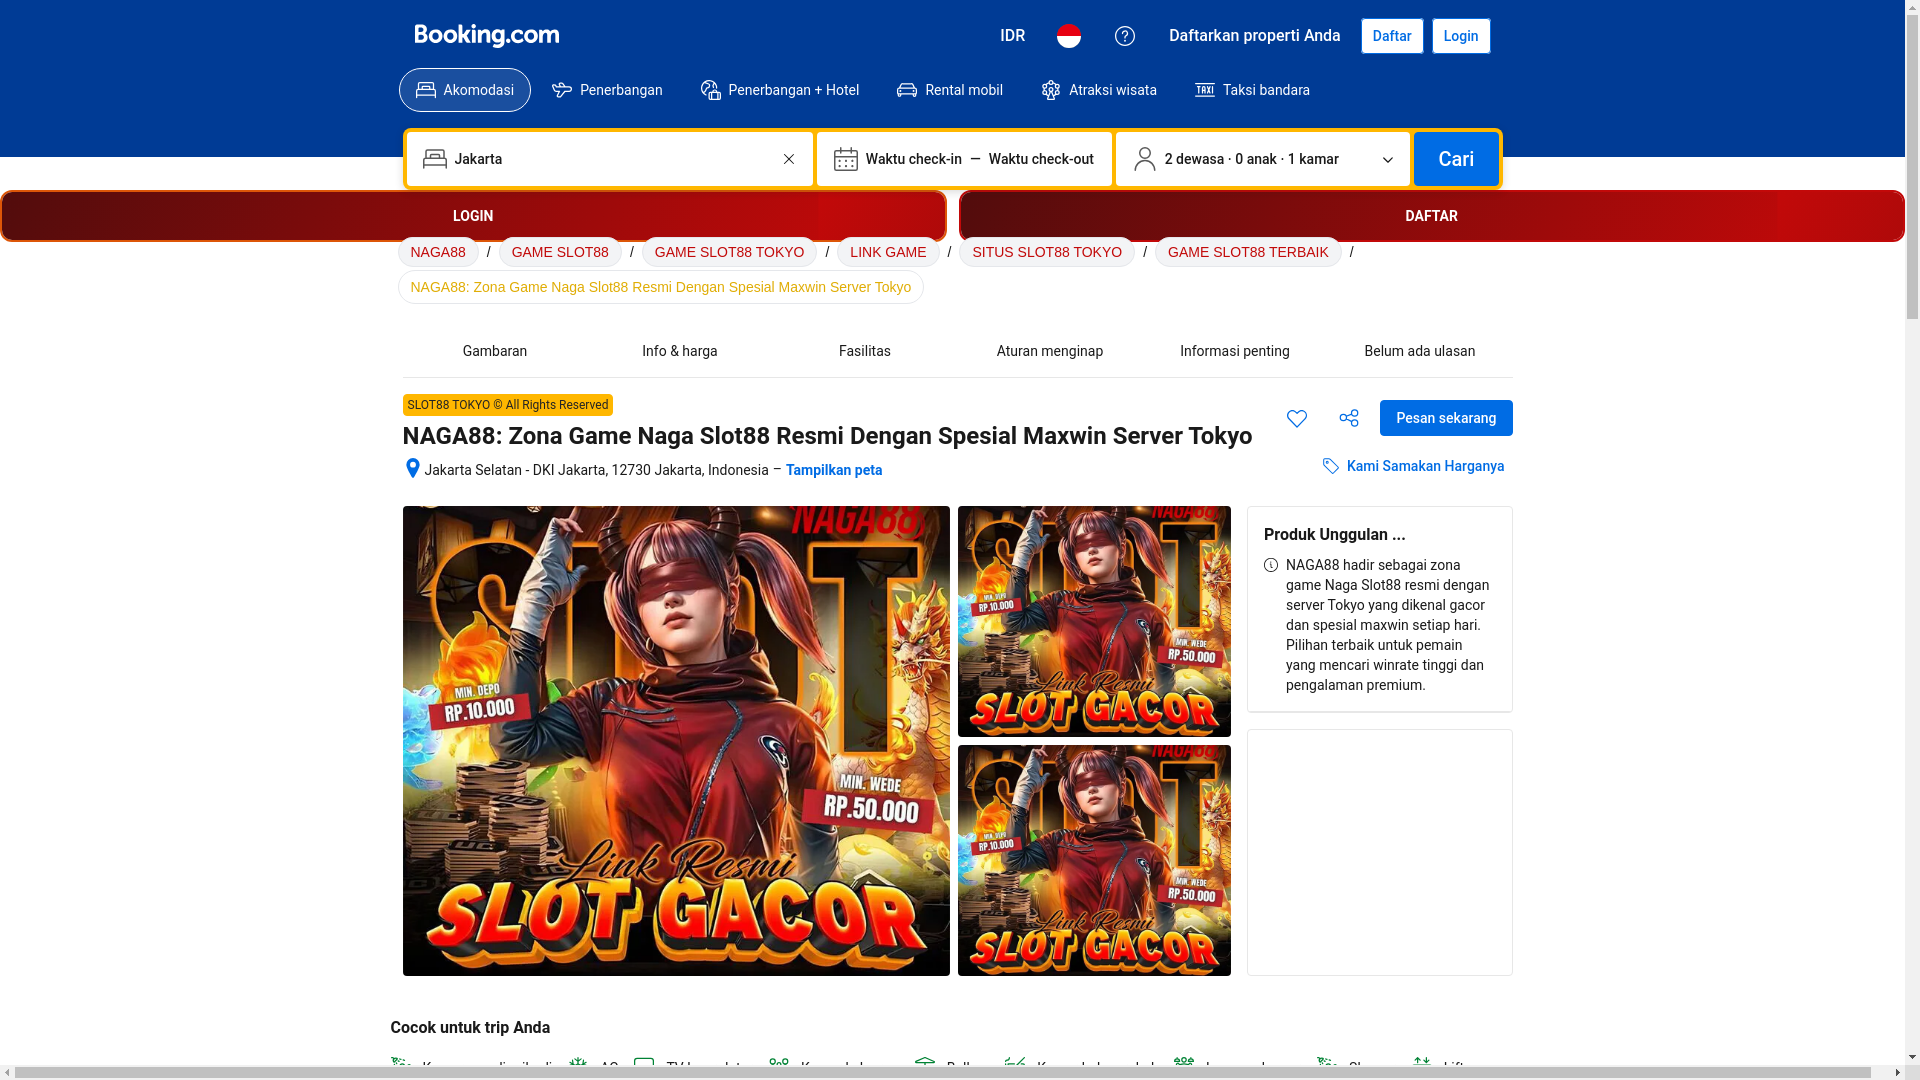Go to the Aturan menginap section tab
This screenshot has height=1080, width=1920.
coord(1050,351)
